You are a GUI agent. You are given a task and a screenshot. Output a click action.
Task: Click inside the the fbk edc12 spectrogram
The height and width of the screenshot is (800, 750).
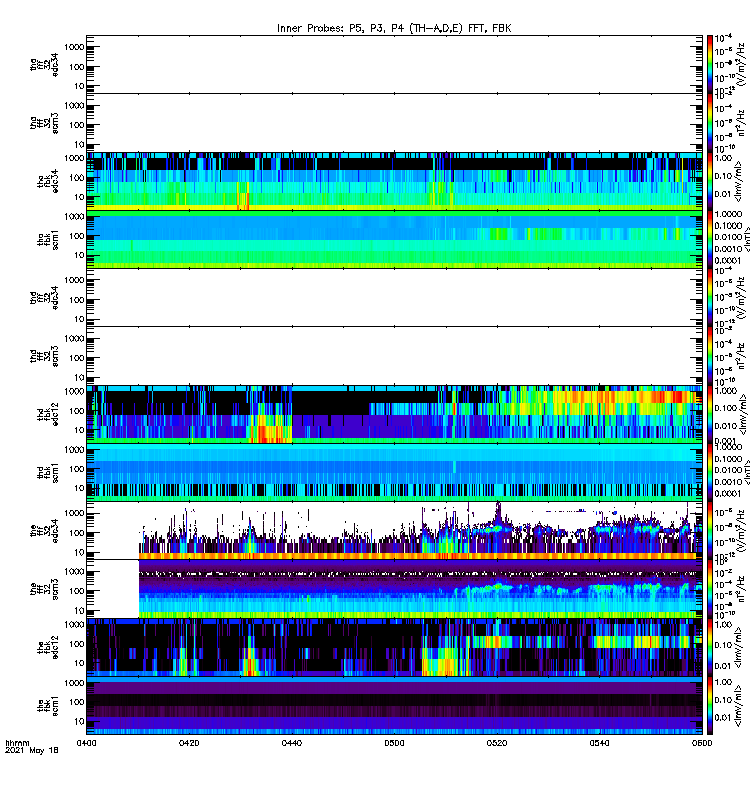pyautogui.click(x=394, y=647)
